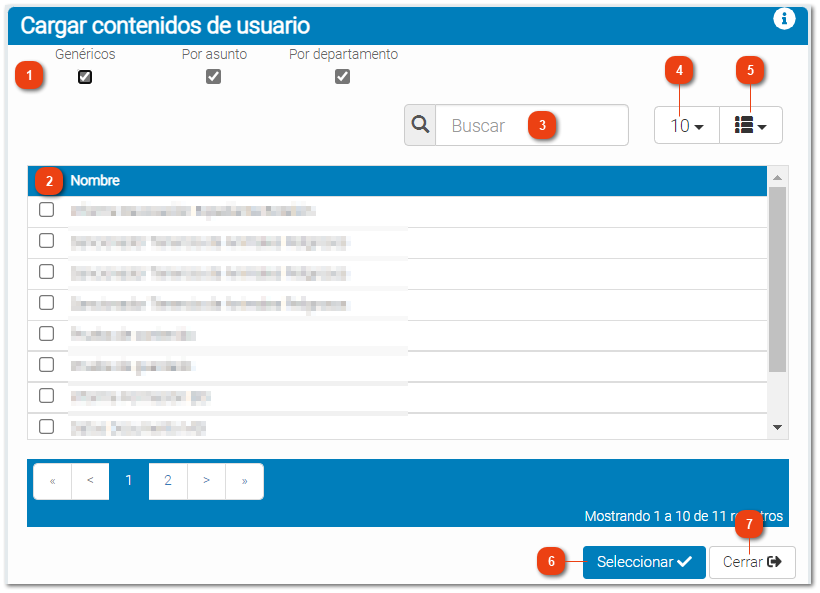Screen dimensions: 820x593
Task: Click the magnifier search icon
Action: tap(420, 125)
